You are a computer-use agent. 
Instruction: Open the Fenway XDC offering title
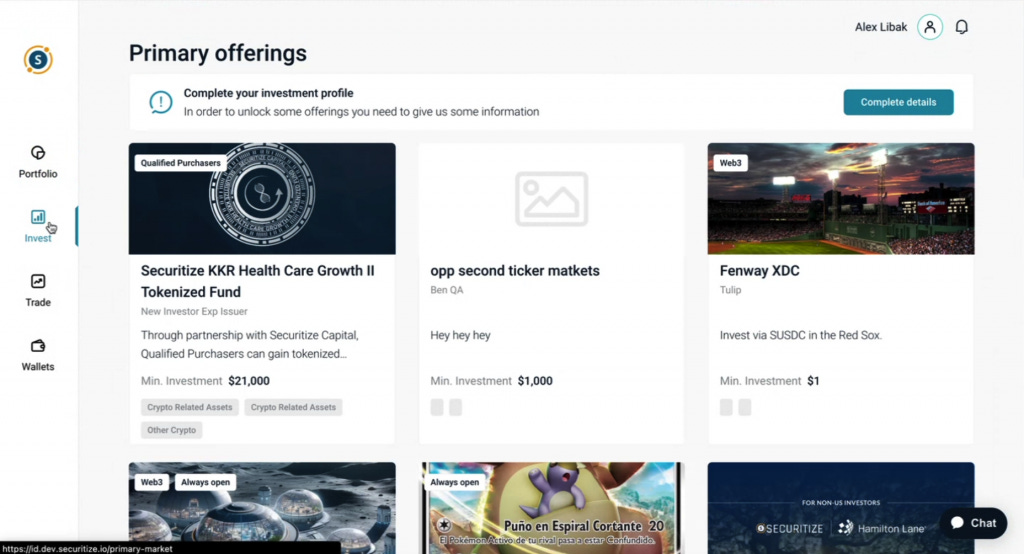click(x=760, y=270)
